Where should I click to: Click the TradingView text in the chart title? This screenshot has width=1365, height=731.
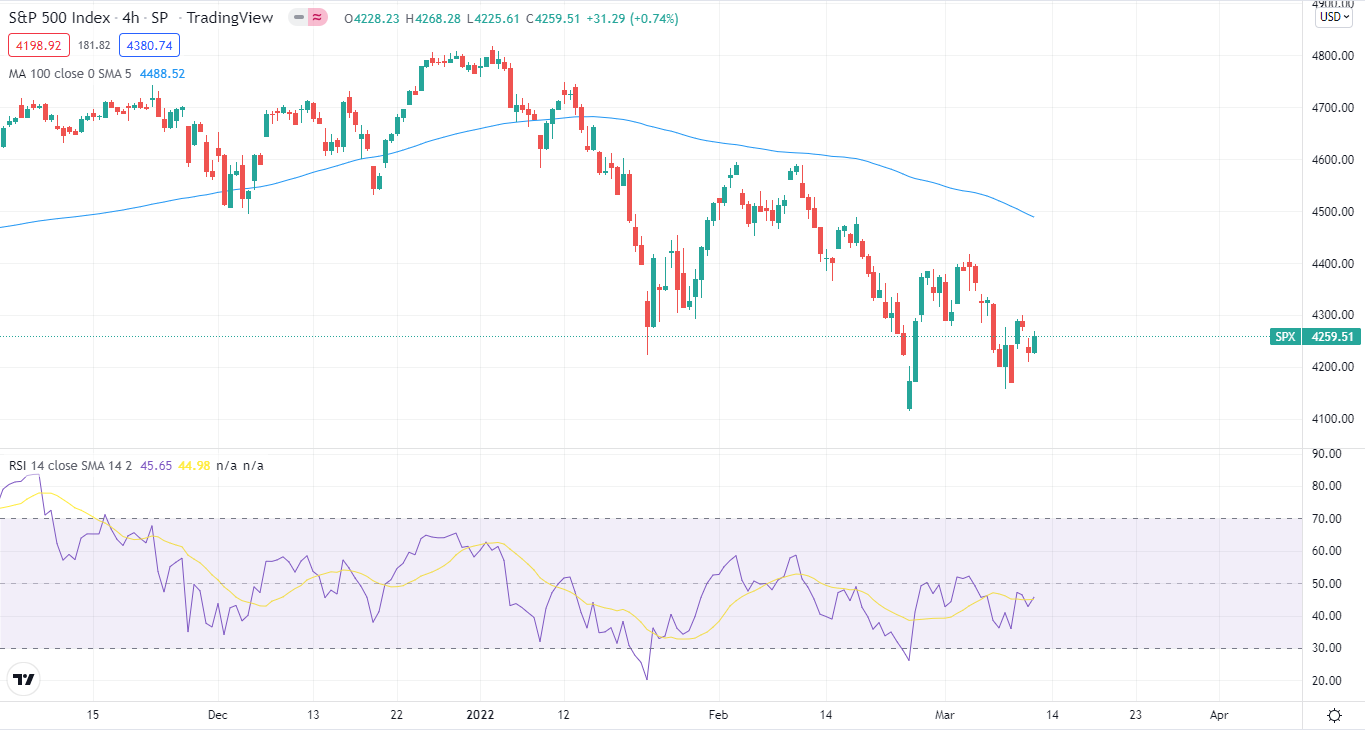click(230, 18)
